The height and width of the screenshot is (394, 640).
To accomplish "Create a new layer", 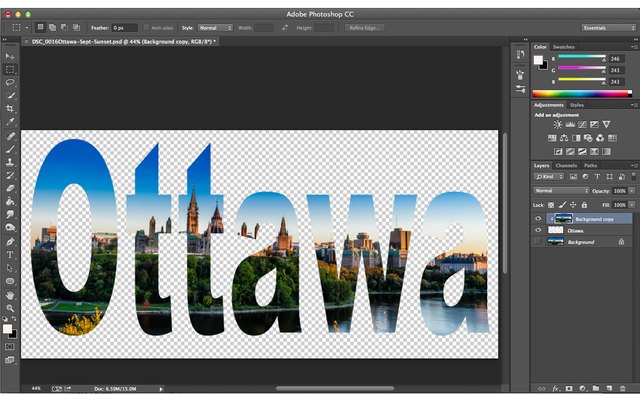I will pos(609,388).
